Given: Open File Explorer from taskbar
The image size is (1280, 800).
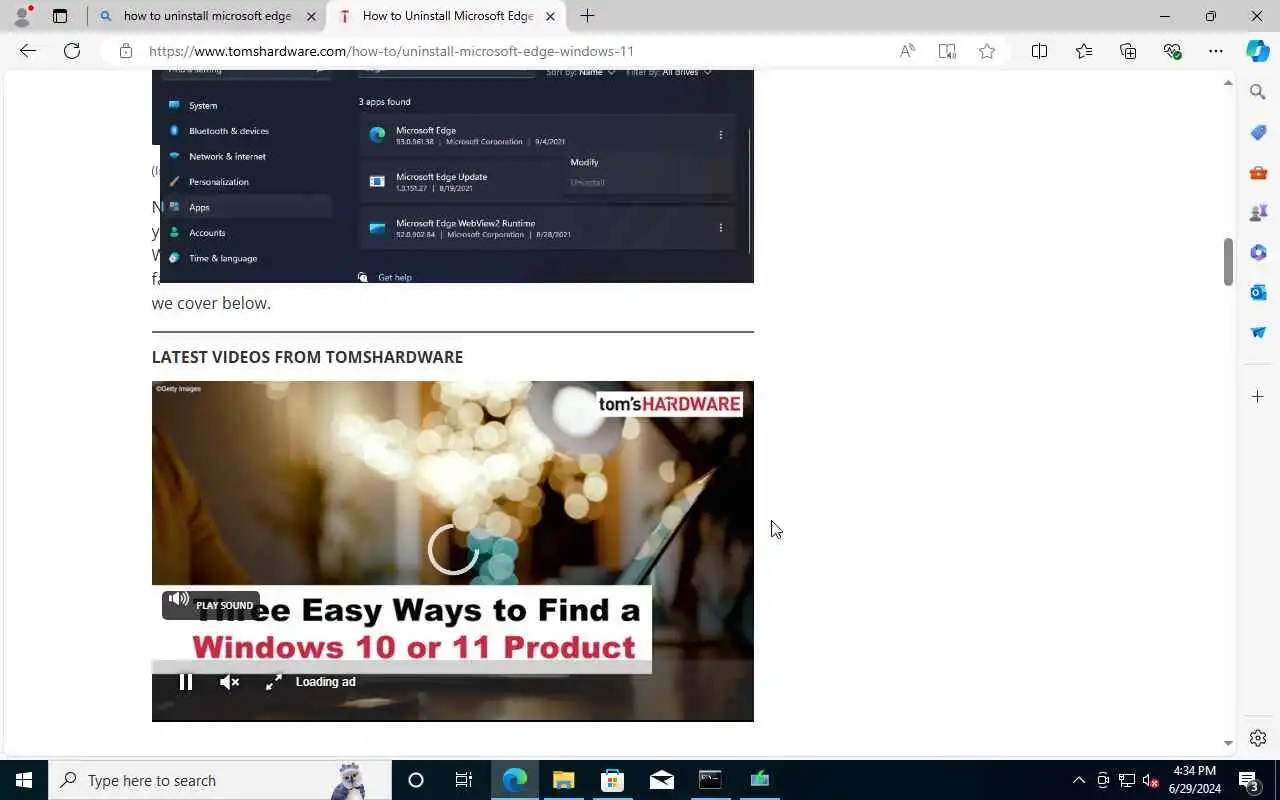Looking at the screenshot, I should pyautogui.click(x=564, y=780).
